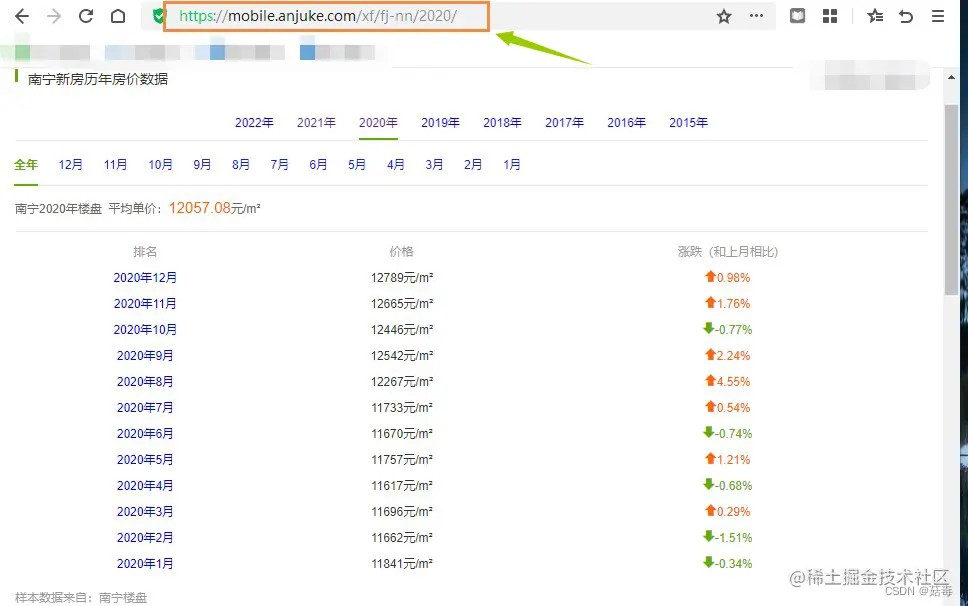Click the favorites list icon with star
Screen dimensions: 968x606
click(873, 16)
